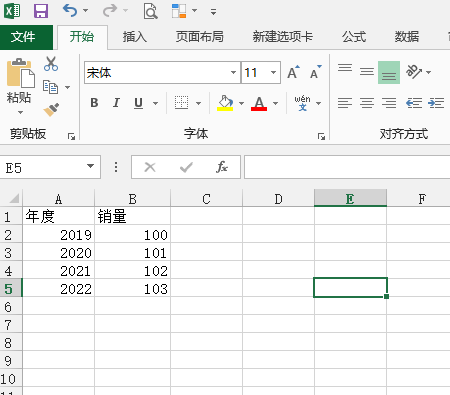Toggle align text right
Viewport: 450px width, 395px height.
tap(389, 103)
